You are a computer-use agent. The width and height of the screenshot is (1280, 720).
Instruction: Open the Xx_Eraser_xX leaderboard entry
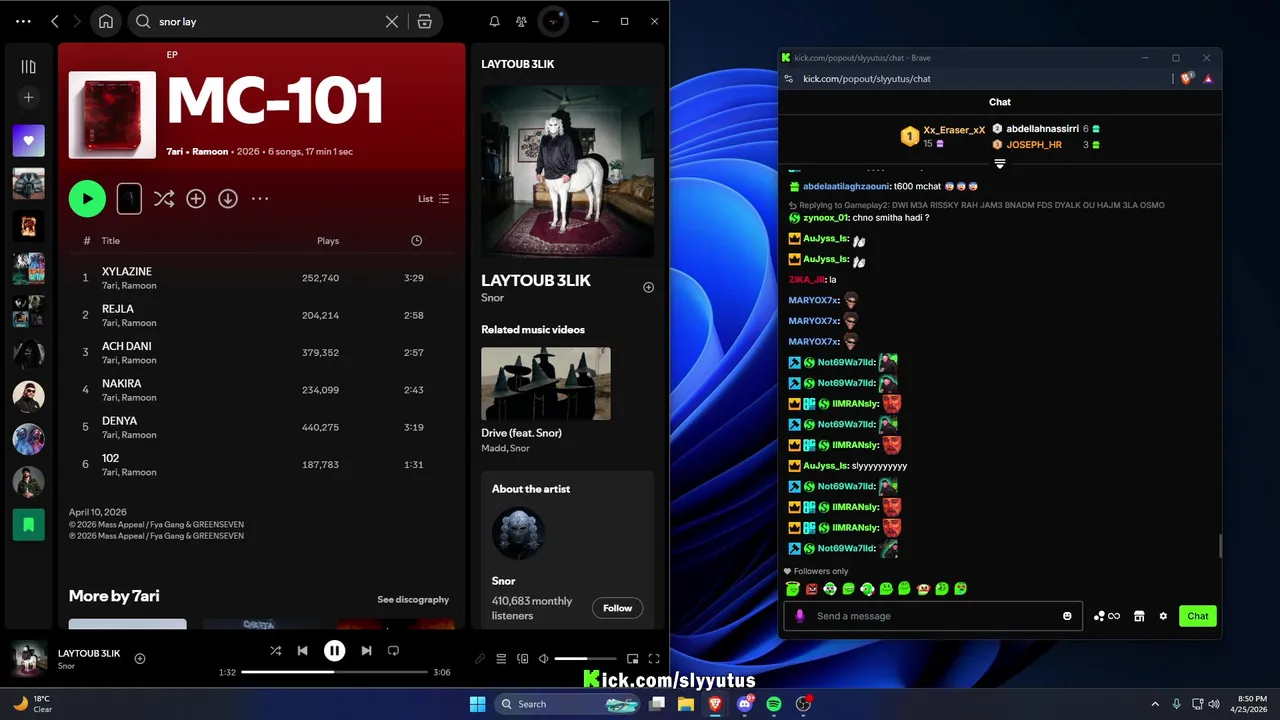942,136
